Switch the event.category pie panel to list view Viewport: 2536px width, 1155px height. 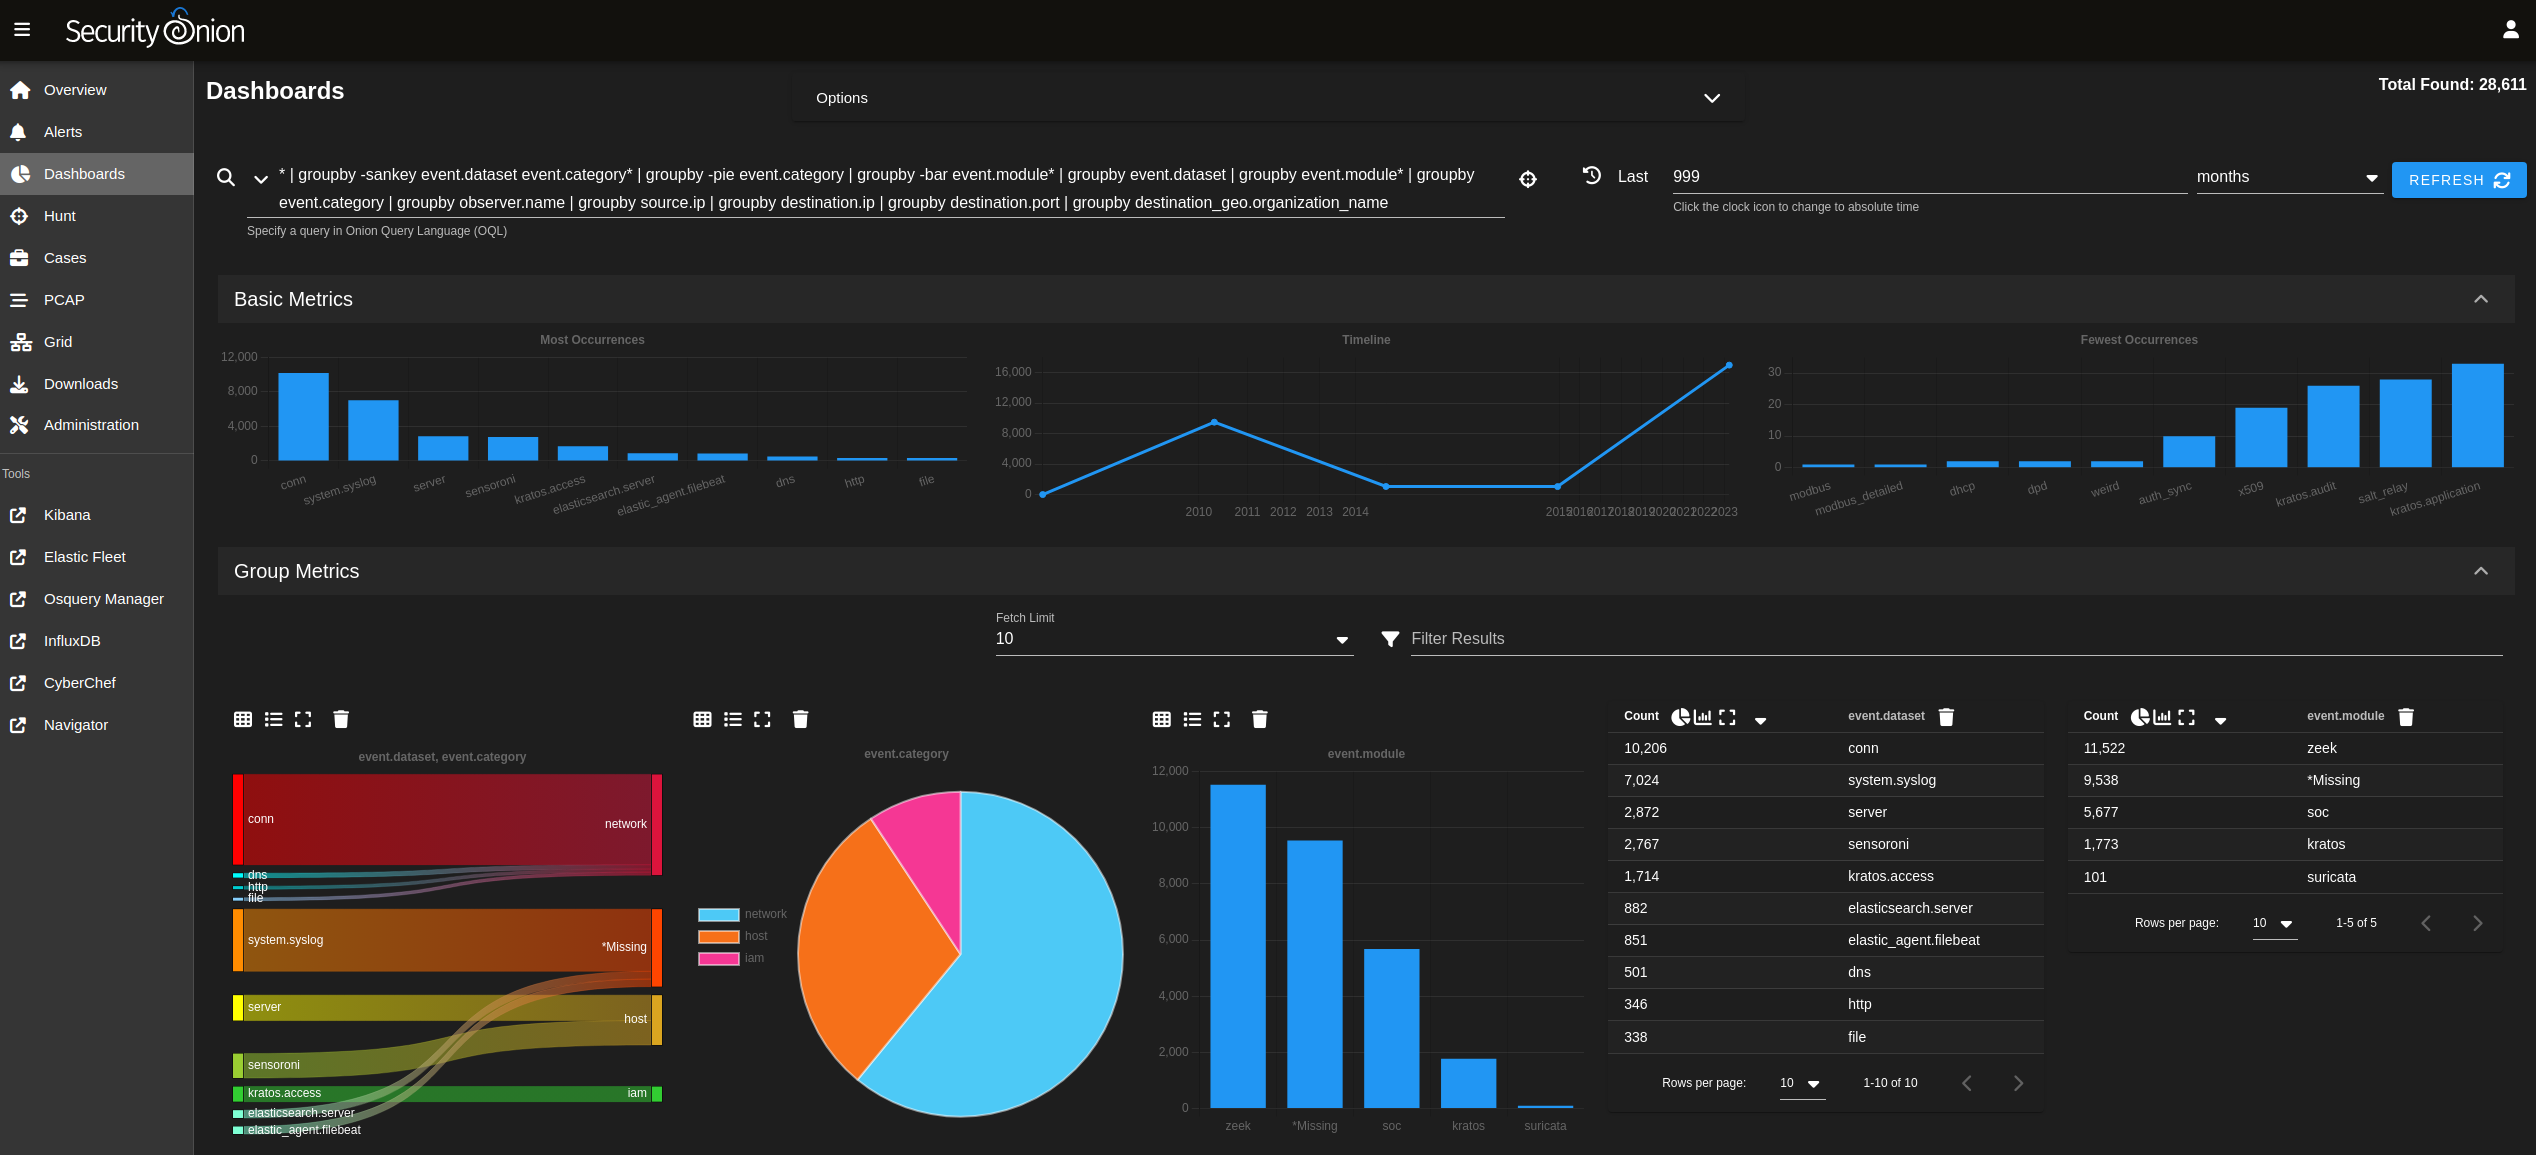click(732, 718)
